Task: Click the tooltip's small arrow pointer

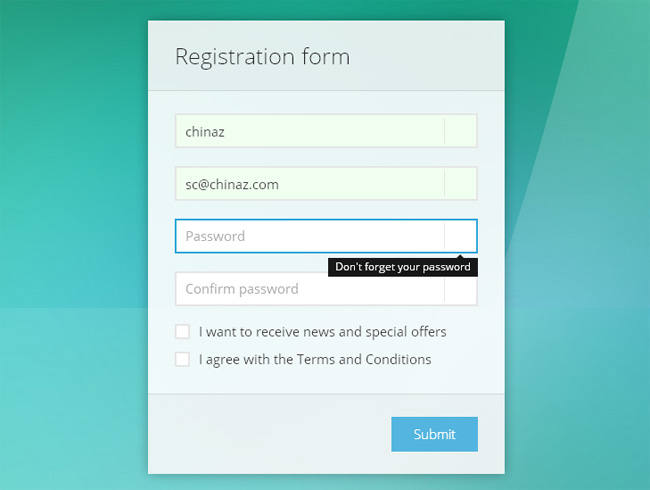Action: click(x=461, y=257)
